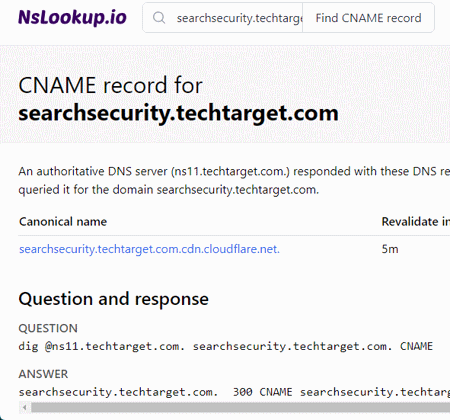Click the CNAME record for title text
Viewport: 450px width, 420px height.
coord(110,85)
